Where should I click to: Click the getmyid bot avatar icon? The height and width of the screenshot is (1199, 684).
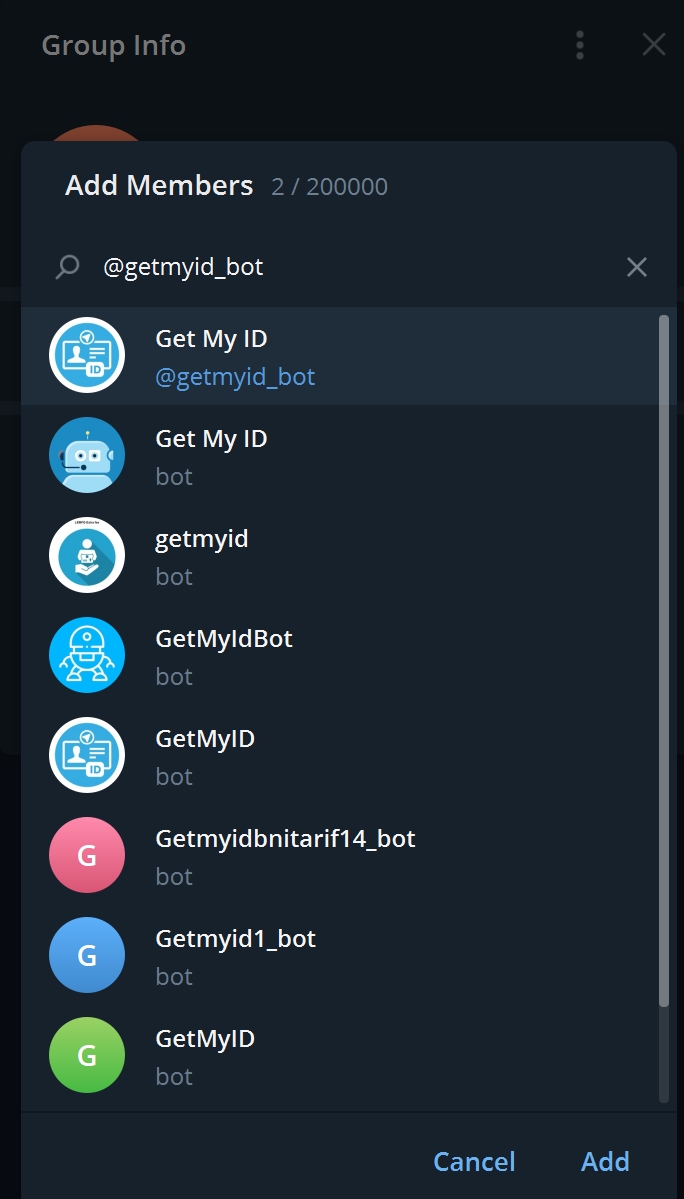click(x=87, y=555)
